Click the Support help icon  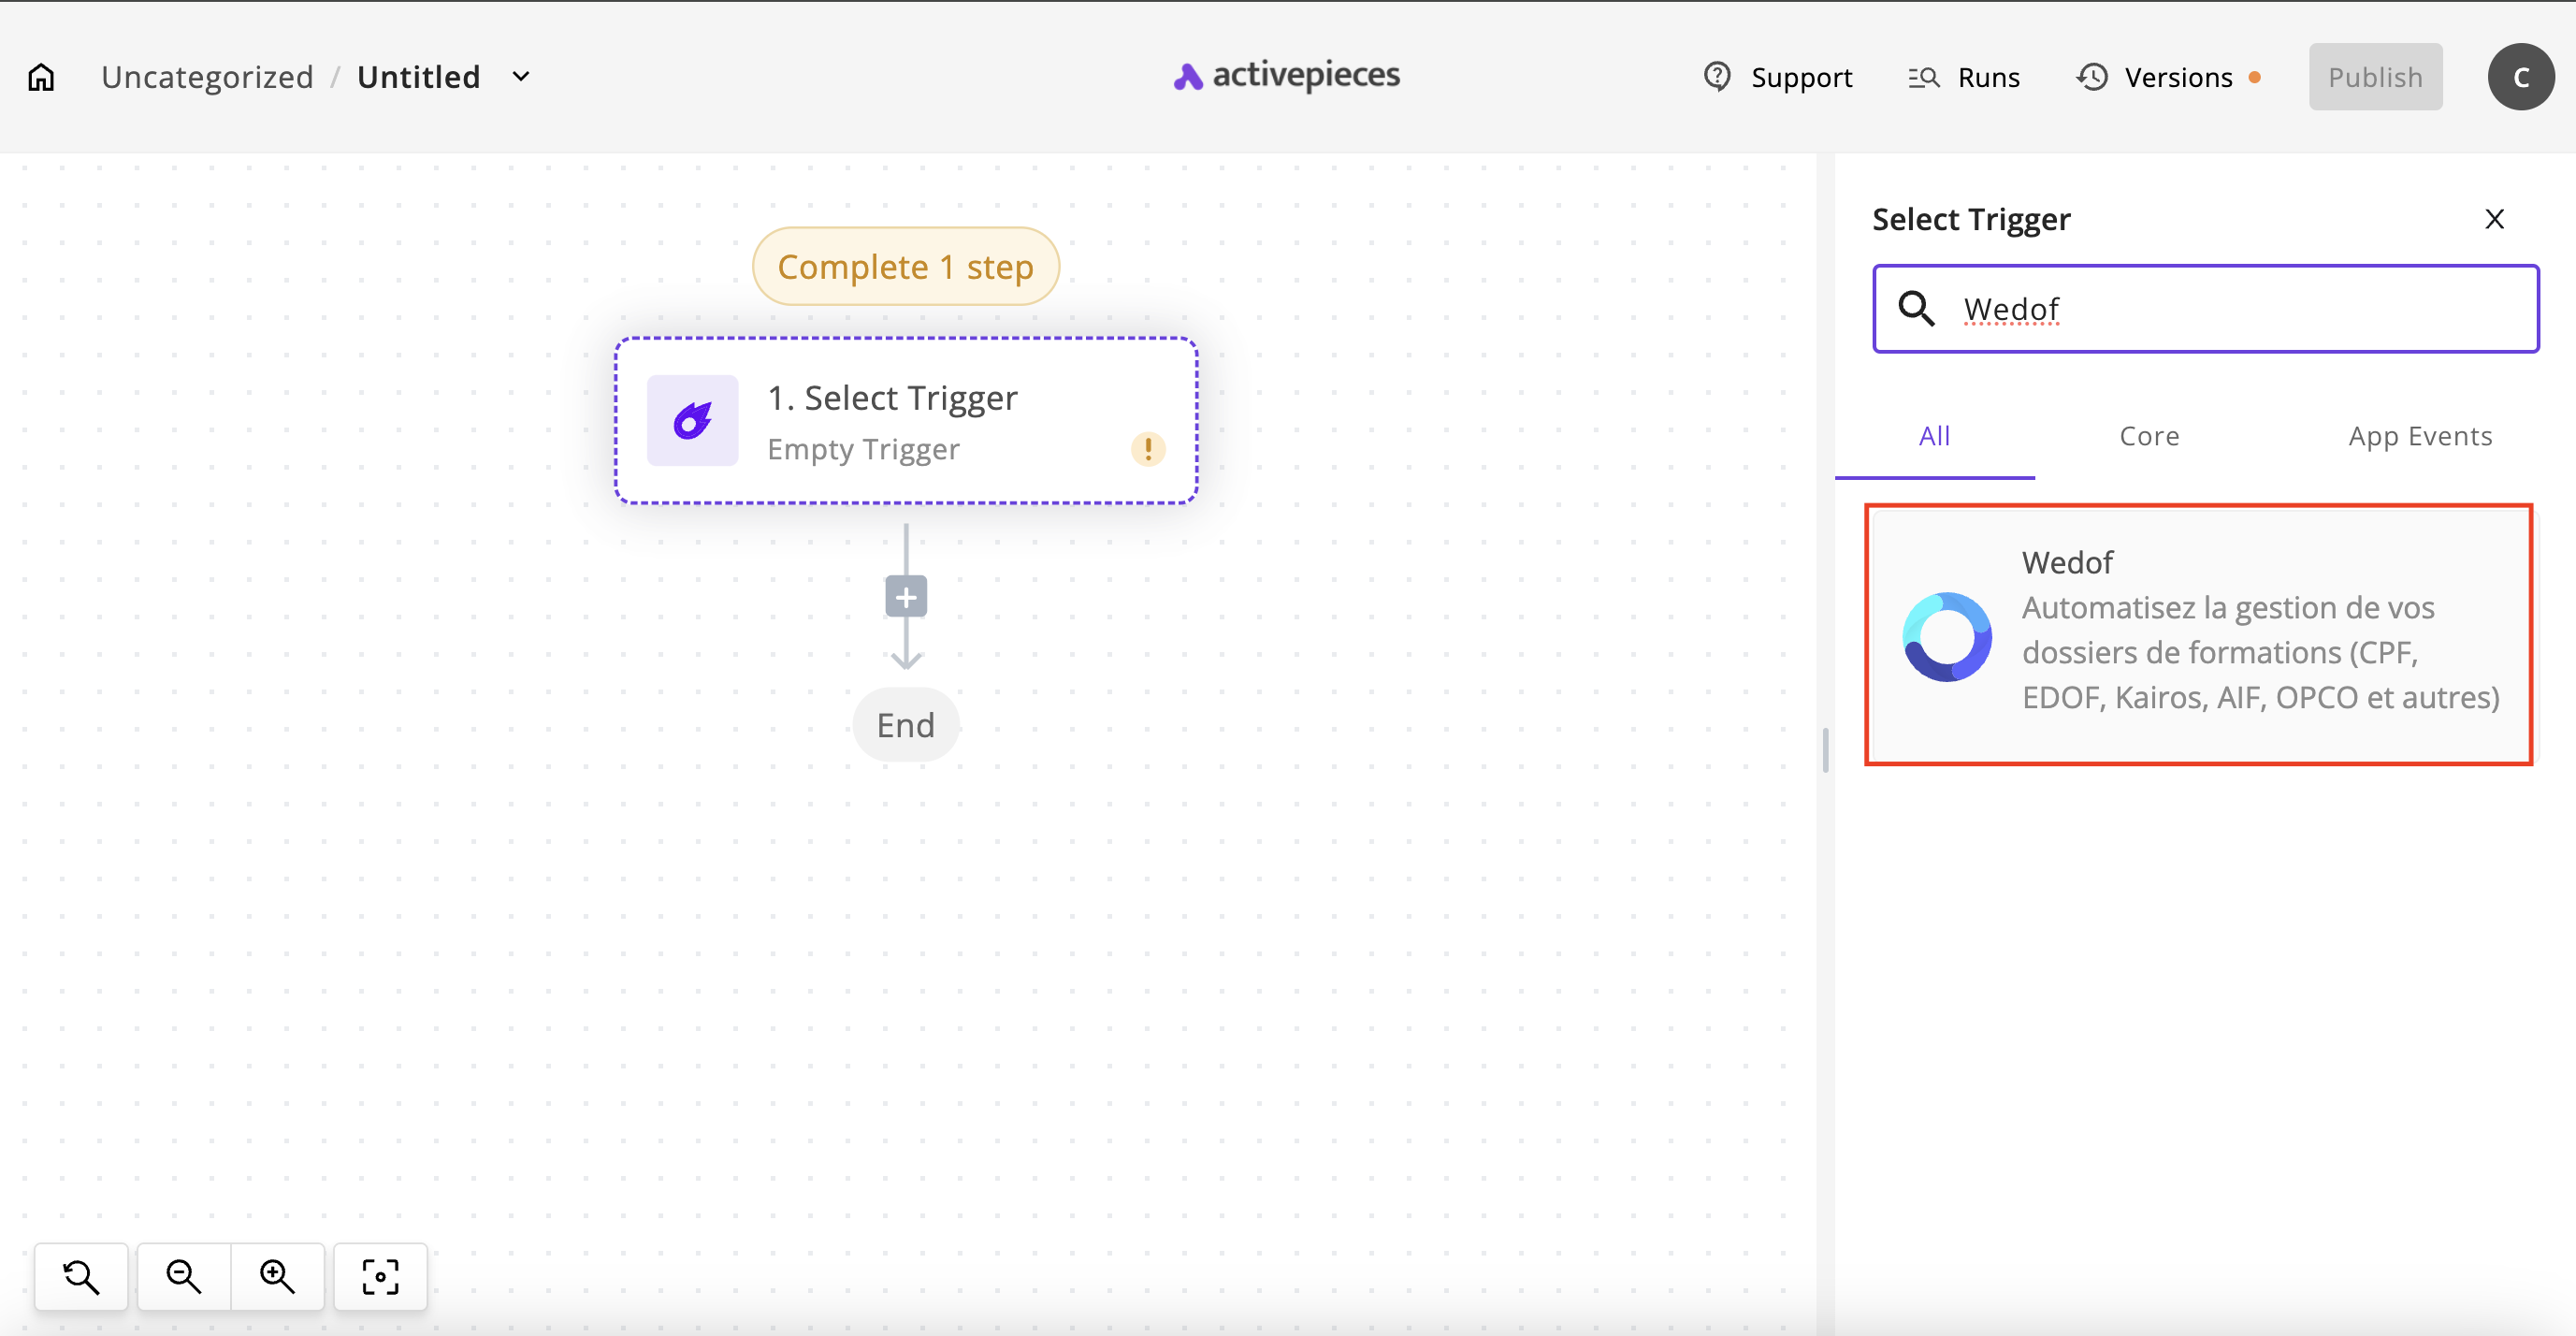pyautogui.click(x=1717, y=77)
